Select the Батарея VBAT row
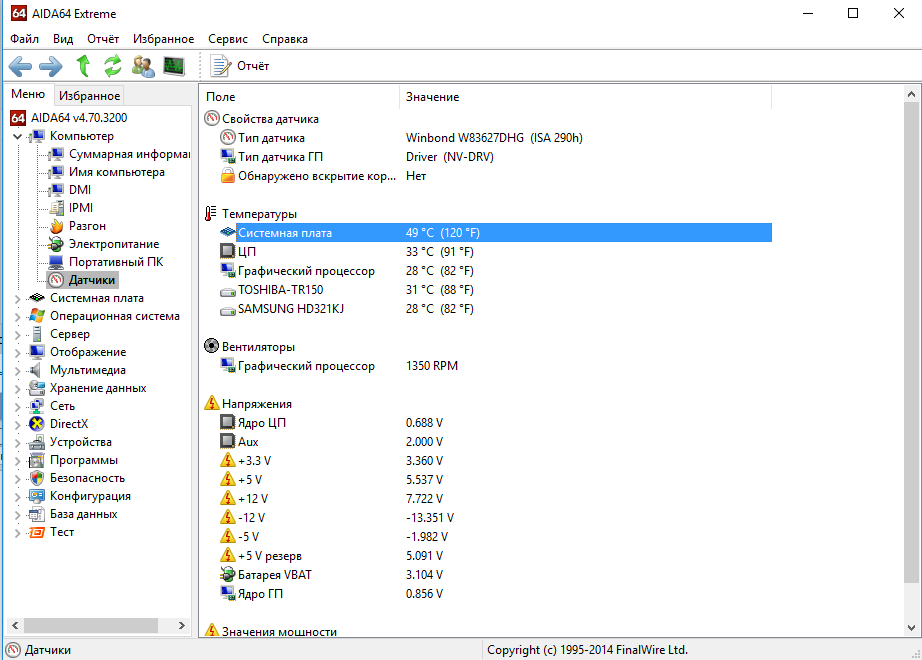Viewport: 922px width, 660px height. coord(495,575)
